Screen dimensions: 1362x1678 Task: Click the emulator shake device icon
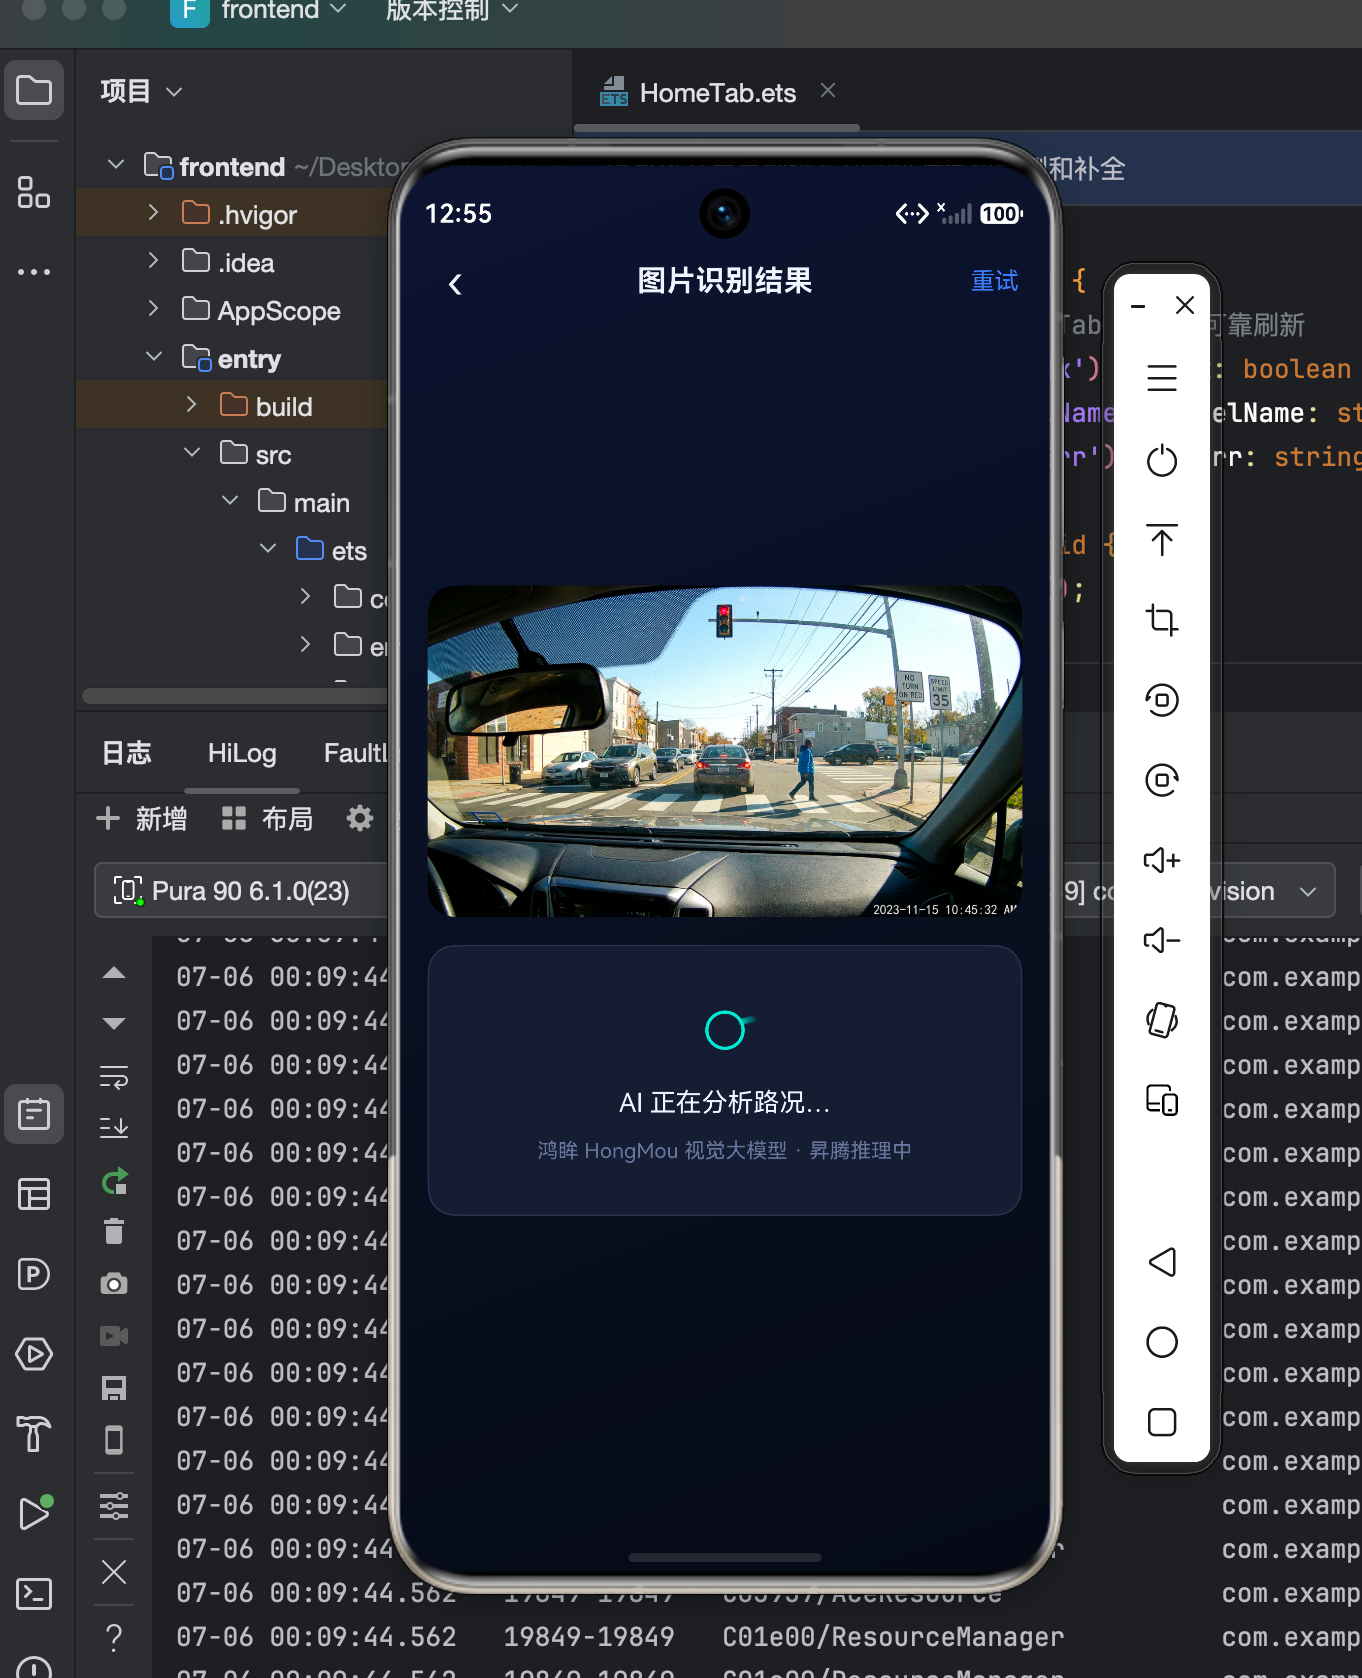coord(1162,1020)
